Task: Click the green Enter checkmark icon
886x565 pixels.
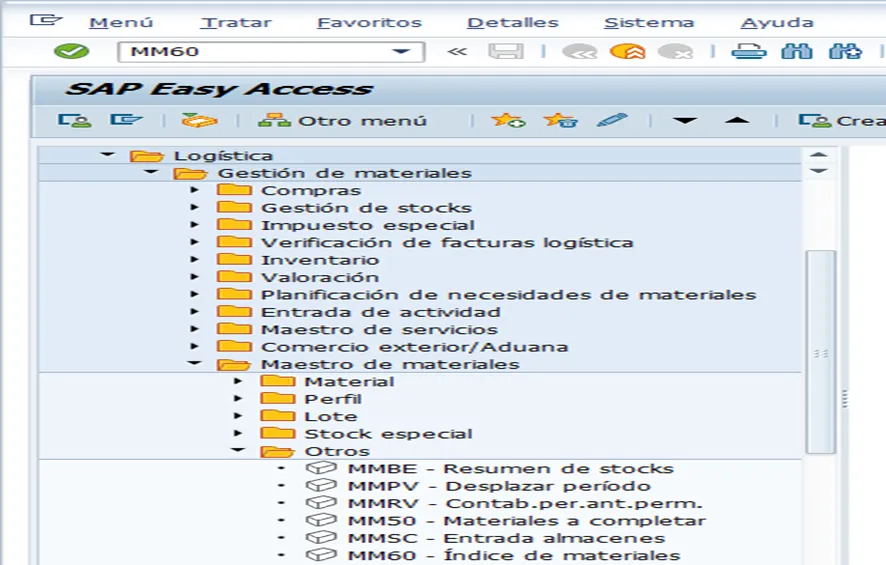Action: pyautogui.click(x=71, y=51)
